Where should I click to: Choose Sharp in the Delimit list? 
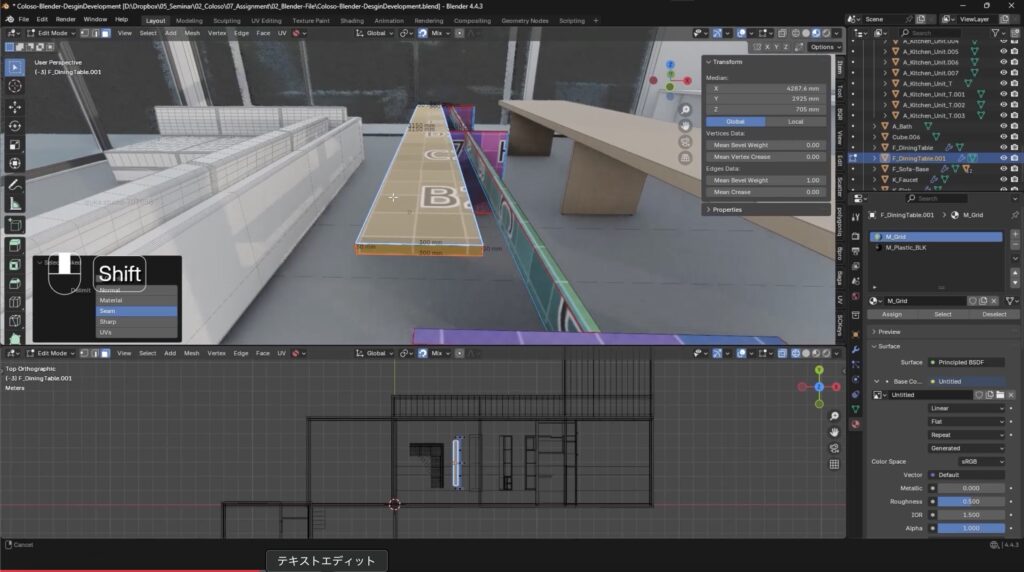click(x=136, y=322)
